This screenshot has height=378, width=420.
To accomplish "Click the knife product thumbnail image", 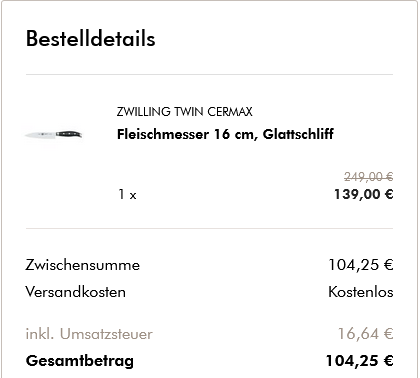I will 54,135.
